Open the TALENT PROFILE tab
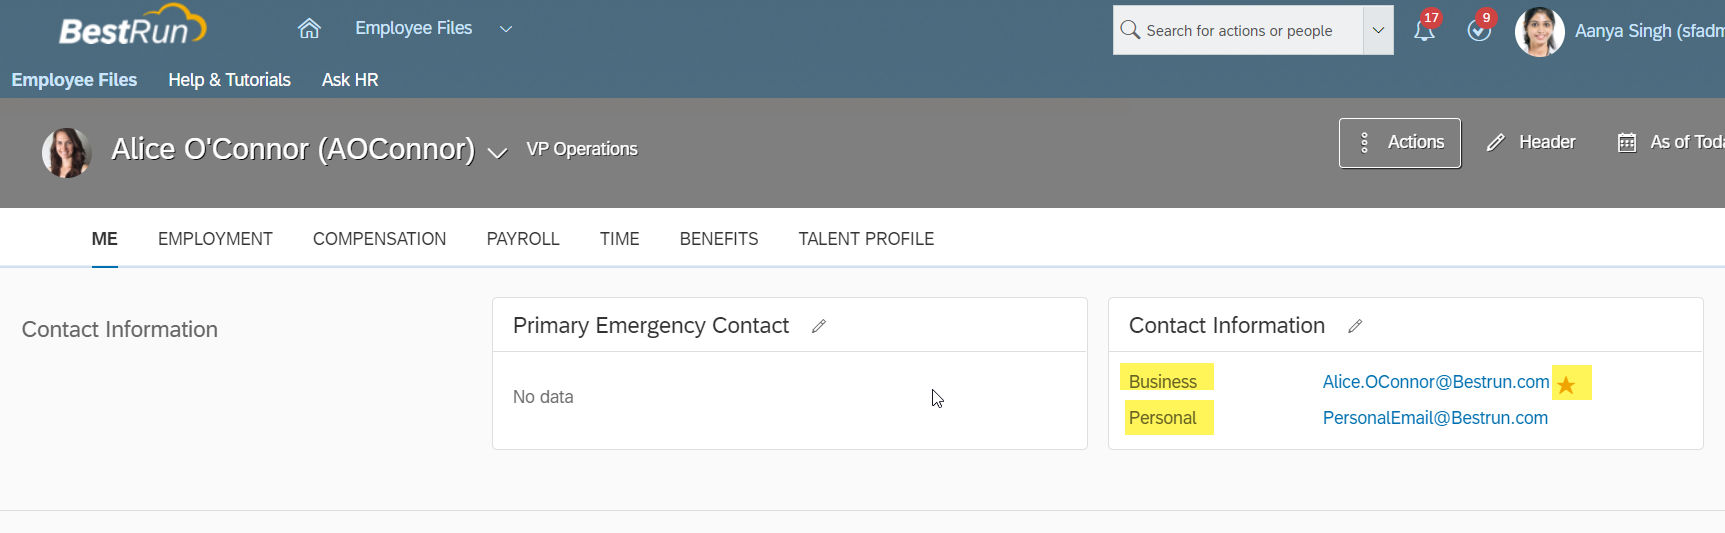Viewport: 1725px width, 533px height. (x=866, y=239)
